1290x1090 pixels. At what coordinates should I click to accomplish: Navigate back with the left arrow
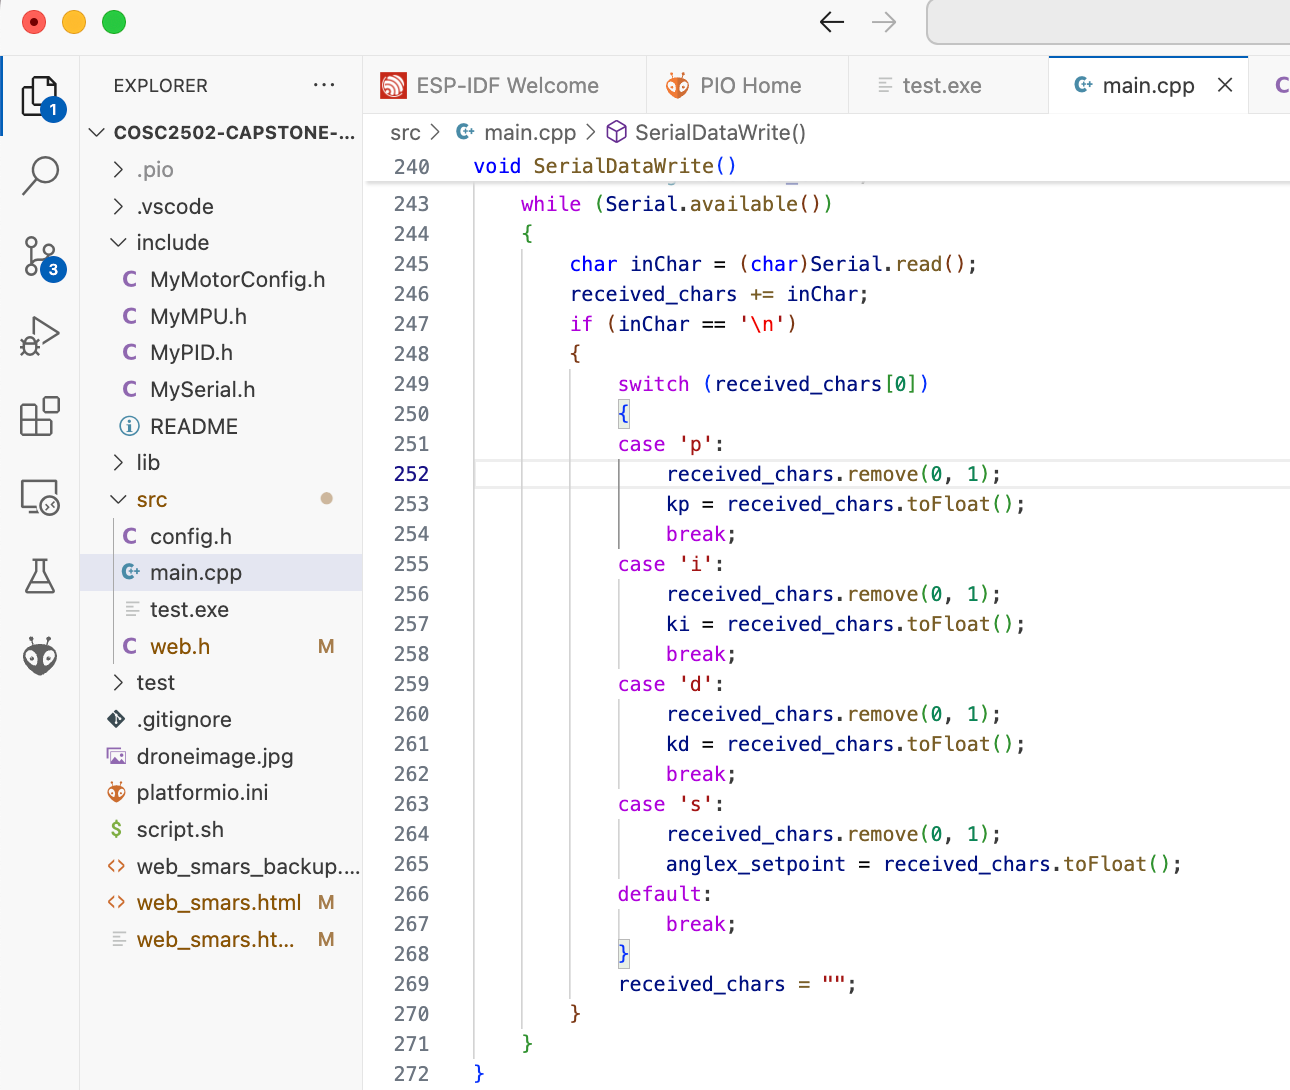(831, 22)
